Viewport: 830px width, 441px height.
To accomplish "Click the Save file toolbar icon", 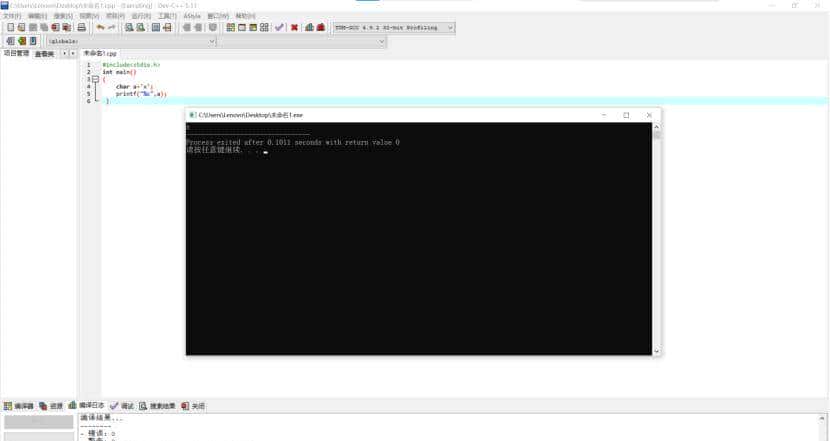I will (x=33, y=28).
